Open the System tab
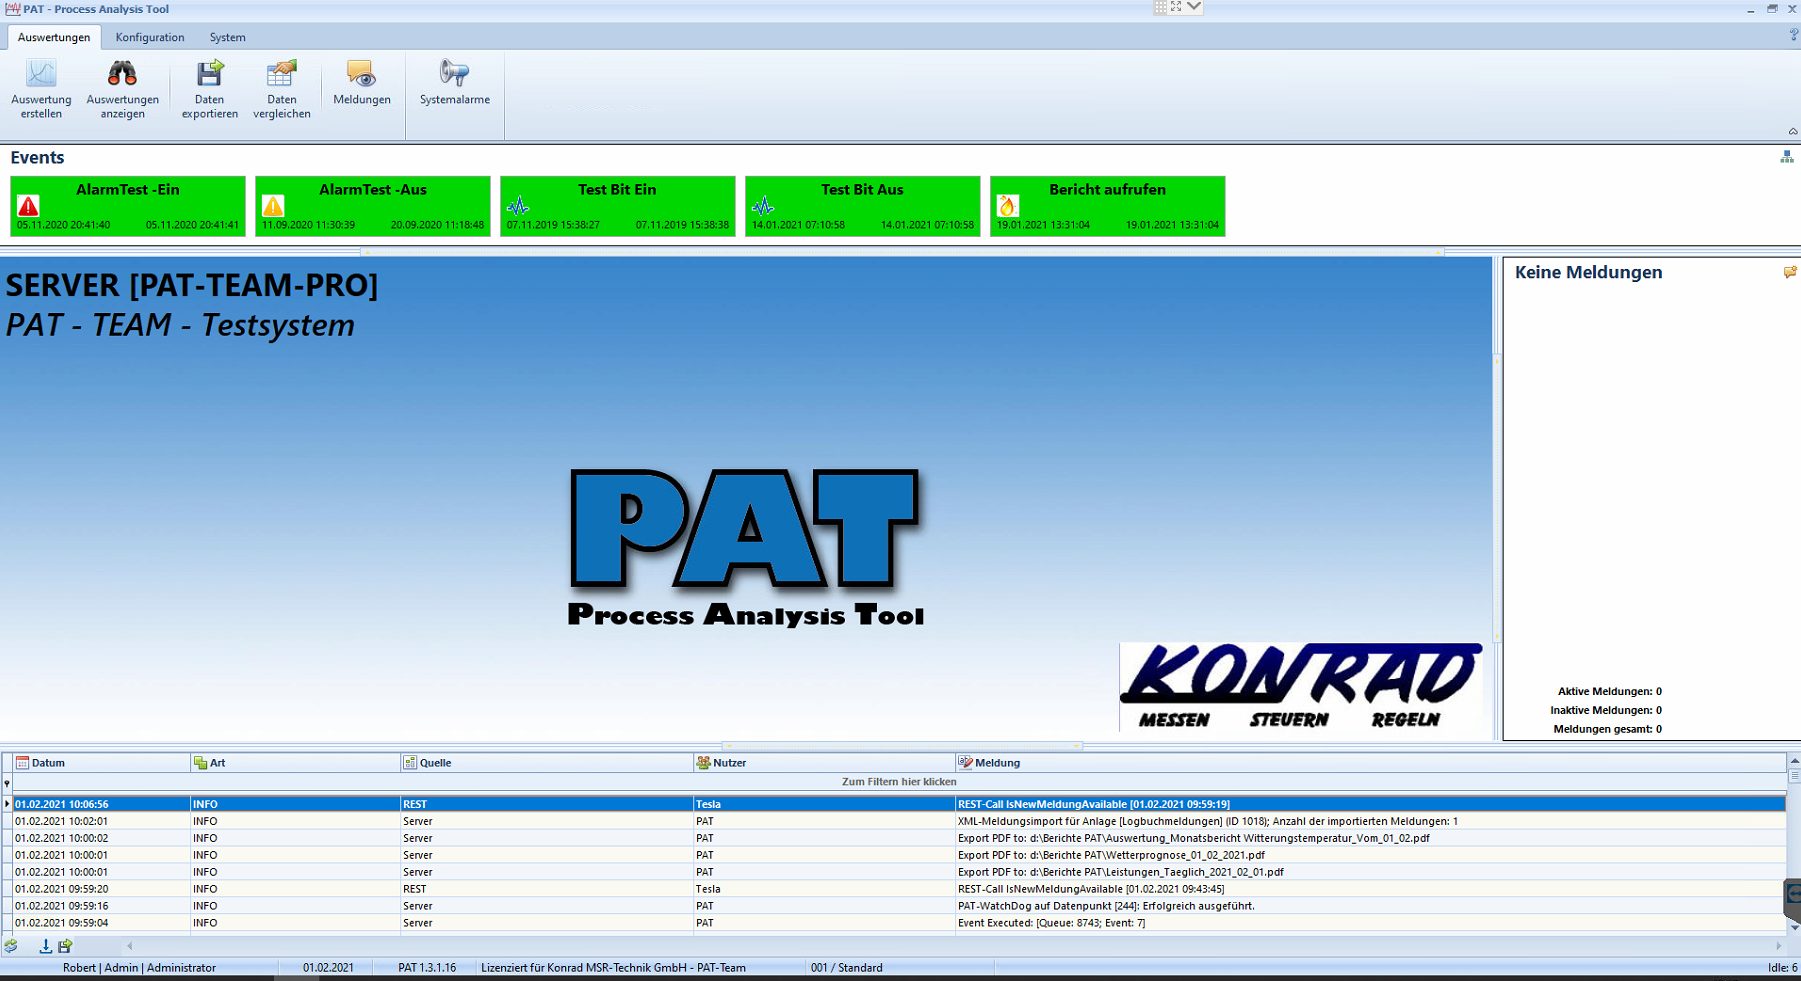The image size is (1801, 981). tap(227, 37)
